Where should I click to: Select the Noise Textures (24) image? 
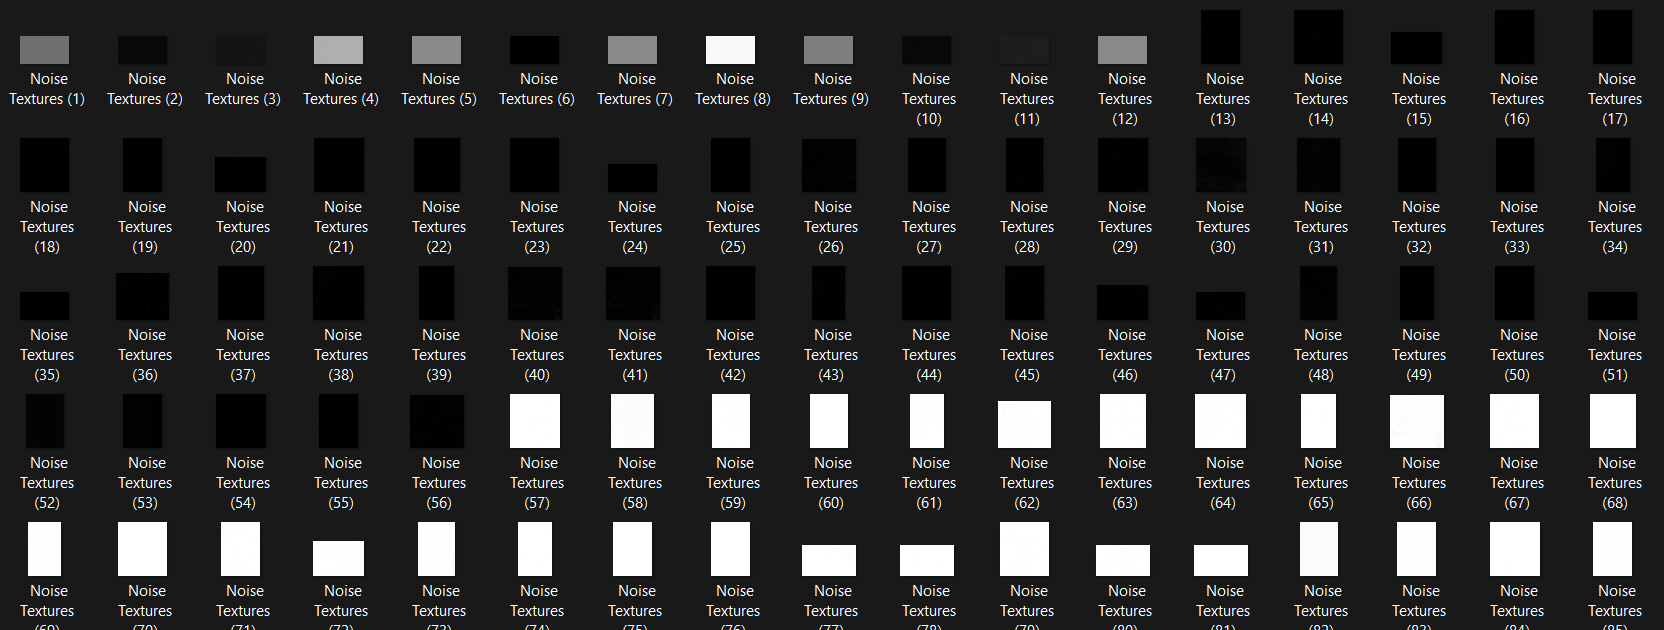click(633, 178)
